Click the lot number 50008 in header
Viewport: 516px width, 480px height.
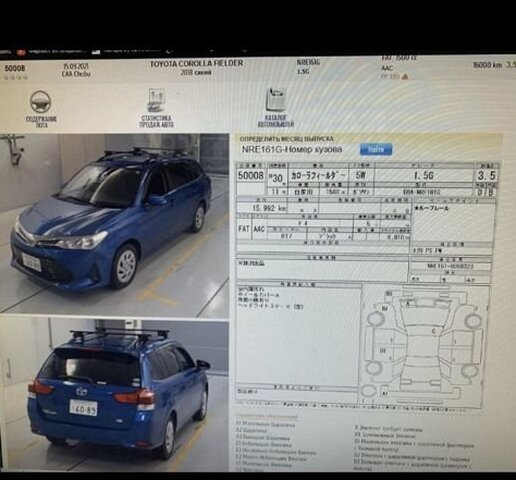(15, 68)
